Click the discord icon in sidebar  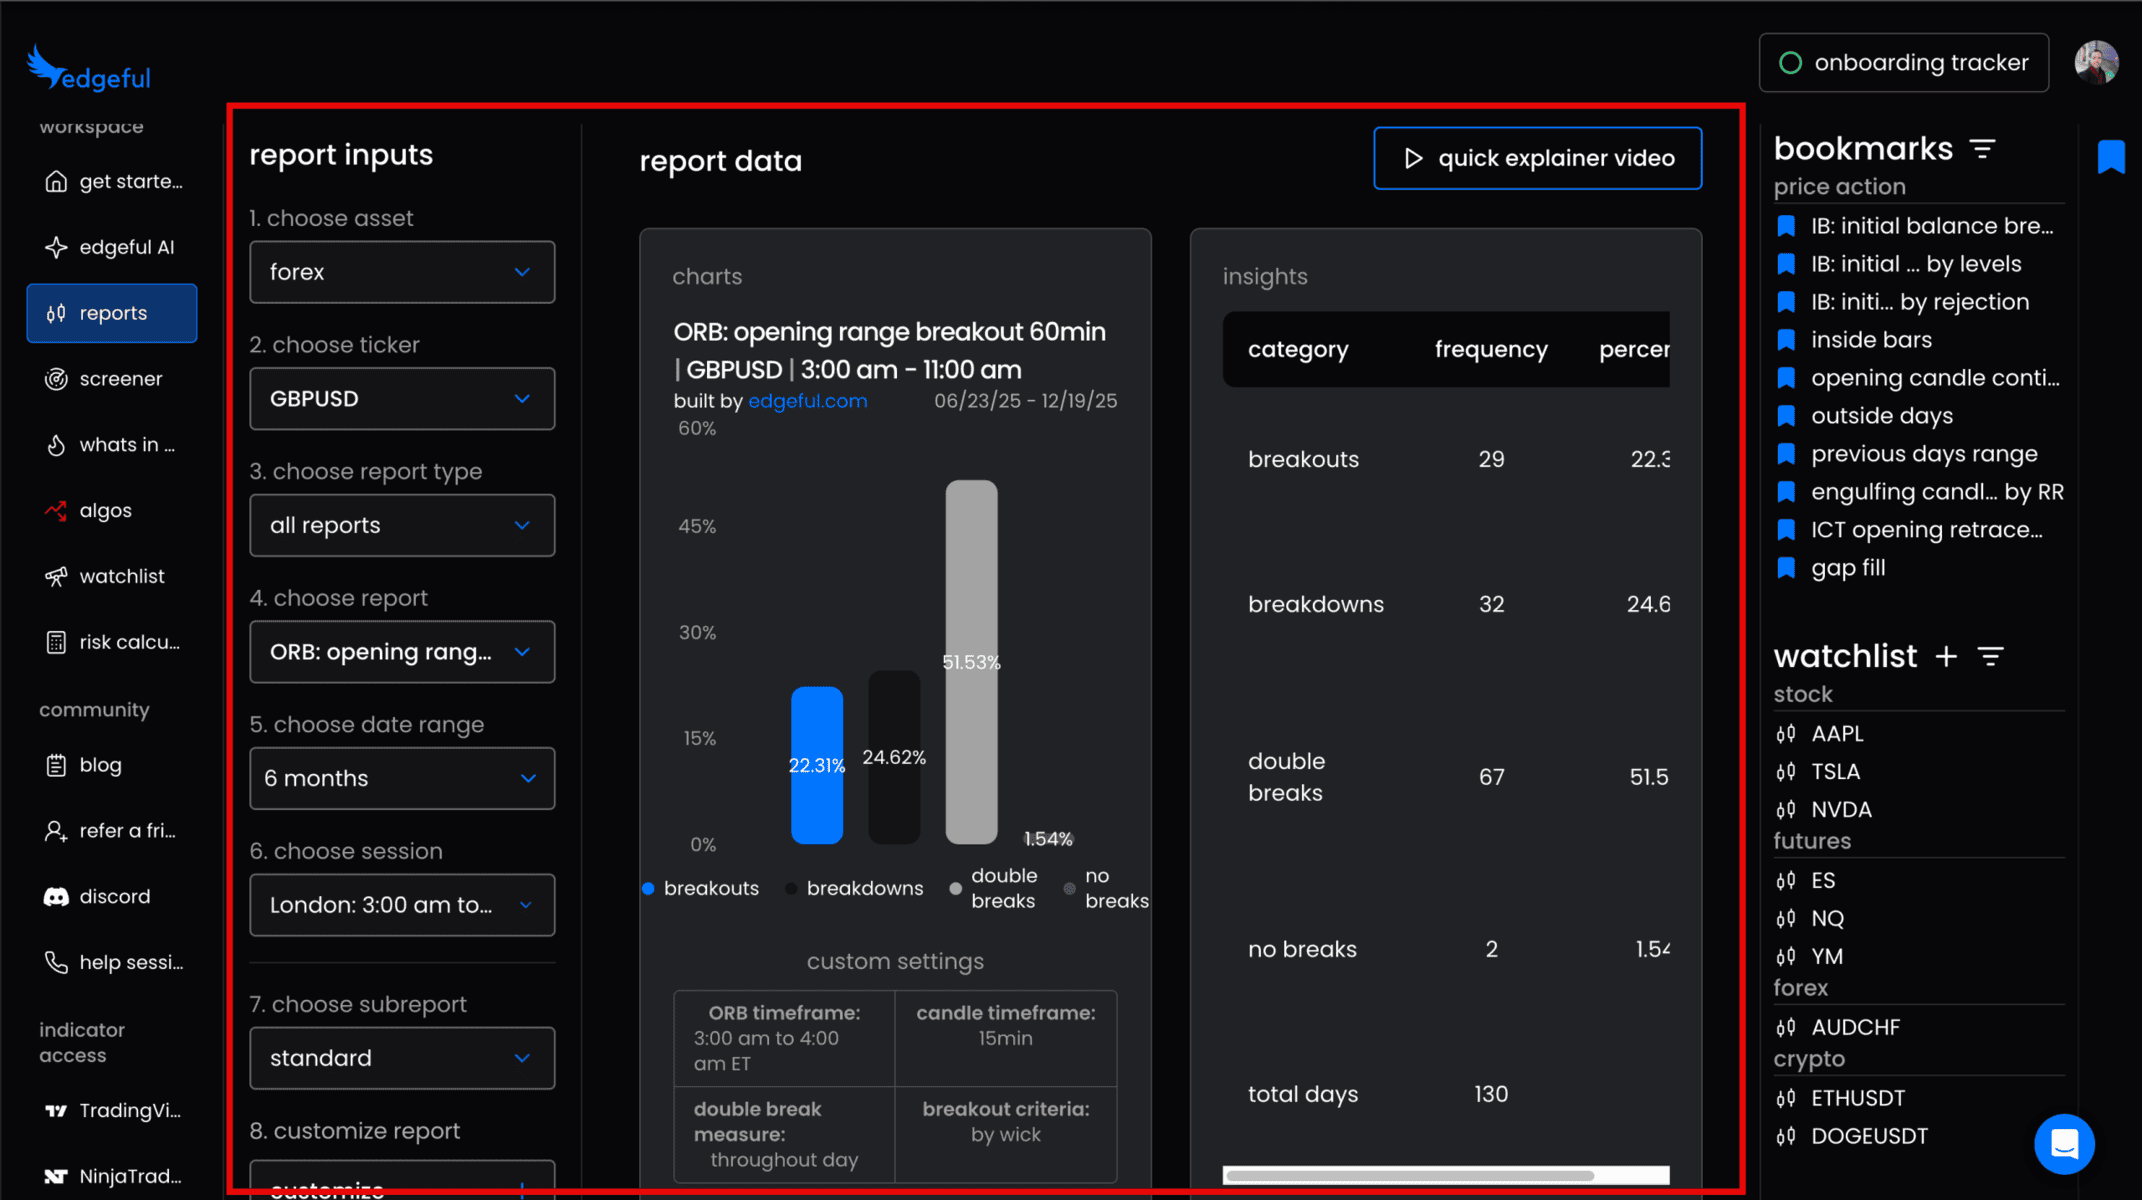tap(56, 897)
